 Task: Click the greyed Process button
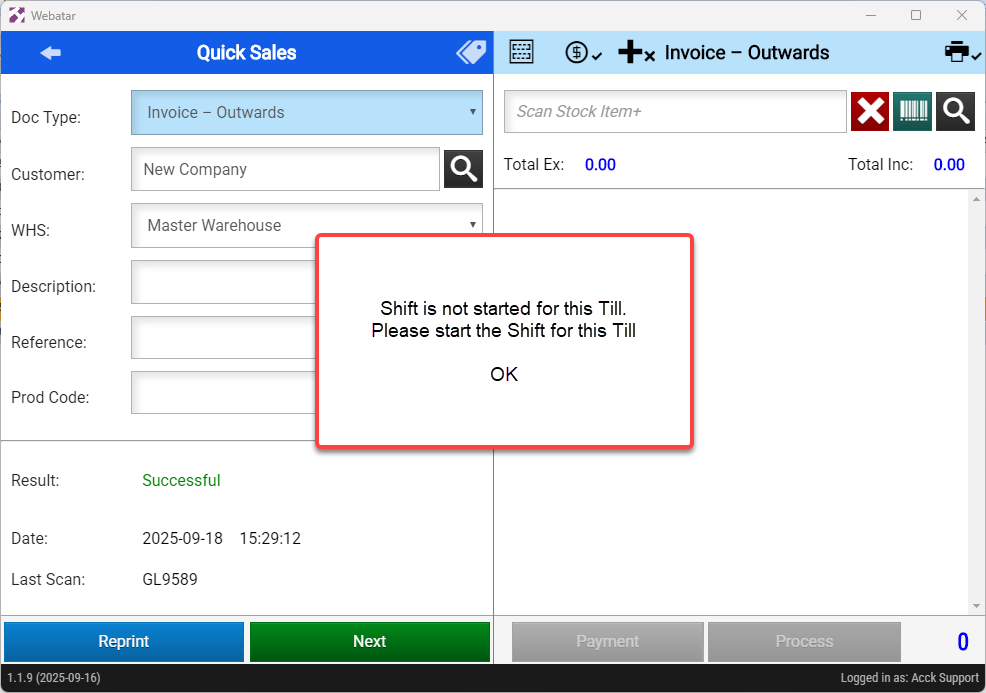pos(804,641)
